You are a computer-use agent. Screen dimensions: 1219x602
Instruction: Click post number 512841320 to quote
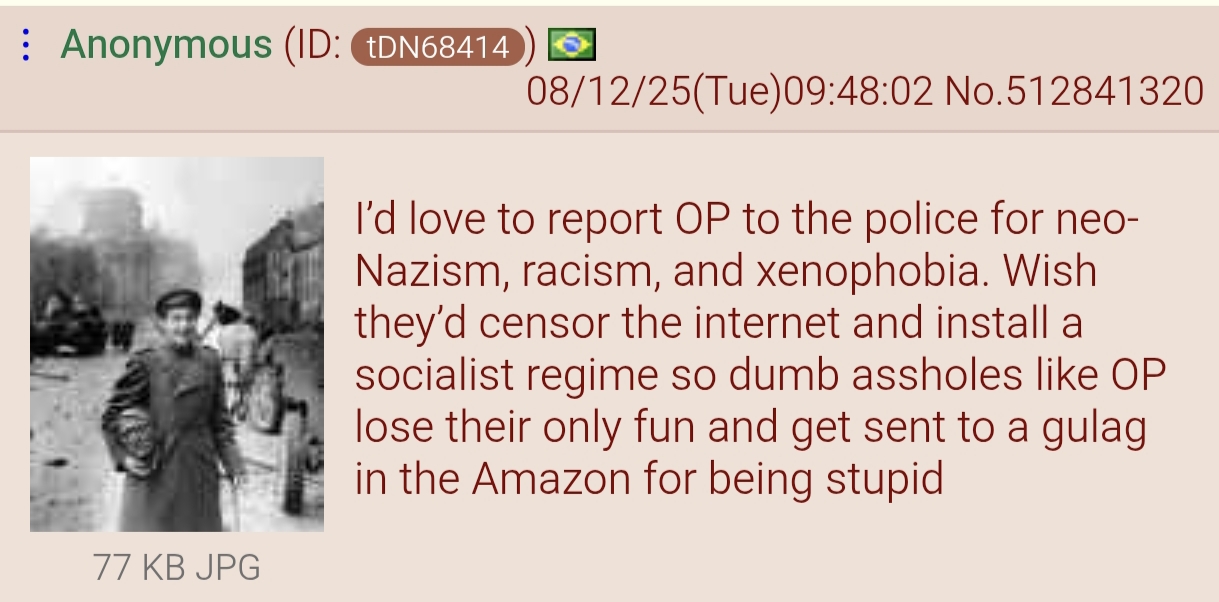tap(1105, 92)
